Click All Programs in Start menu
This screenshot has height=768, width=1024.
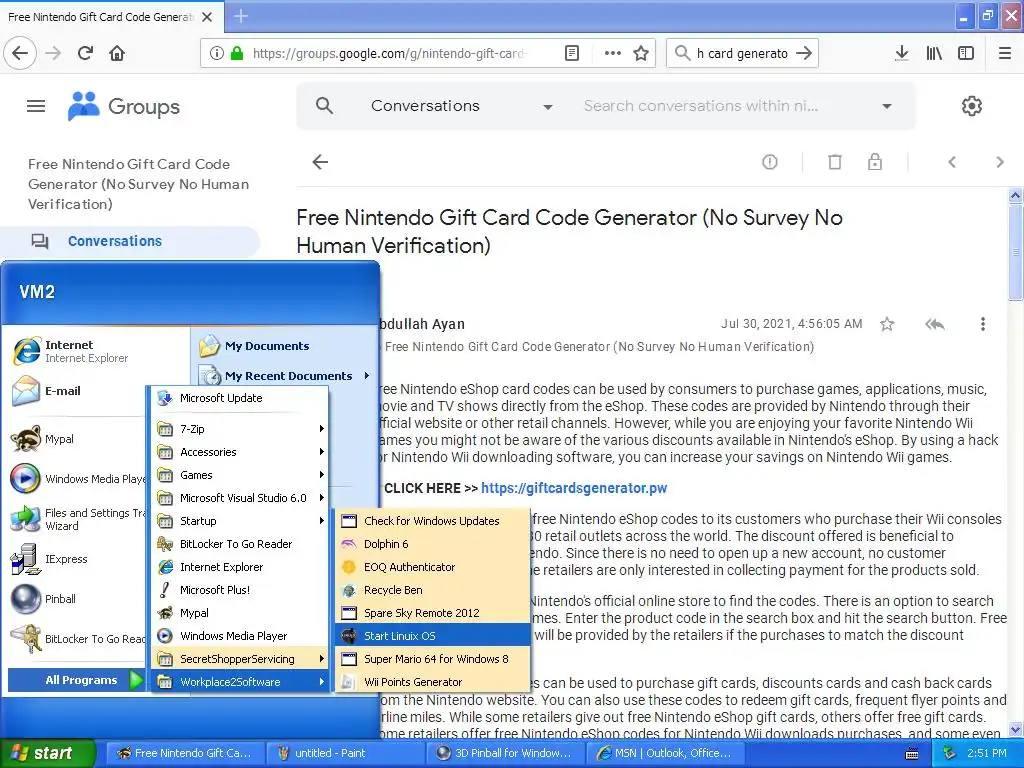coord(76,680)
